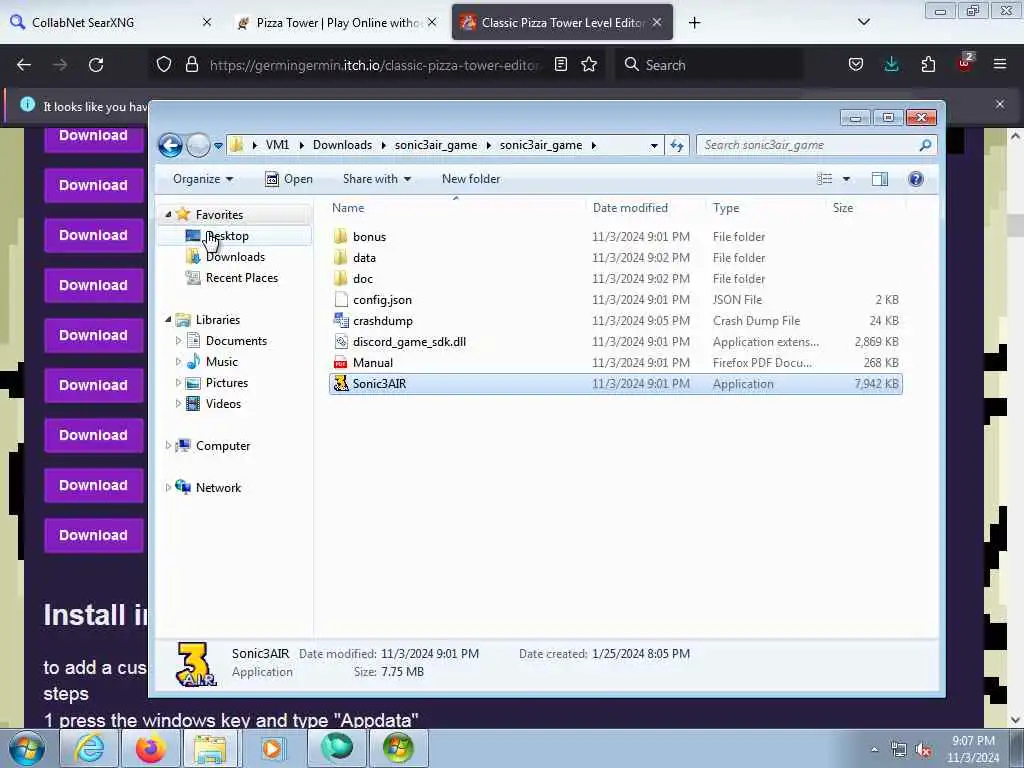Change your view icon in Explorer
This screenshot has height=768, width=1024.
click(825, 179)
